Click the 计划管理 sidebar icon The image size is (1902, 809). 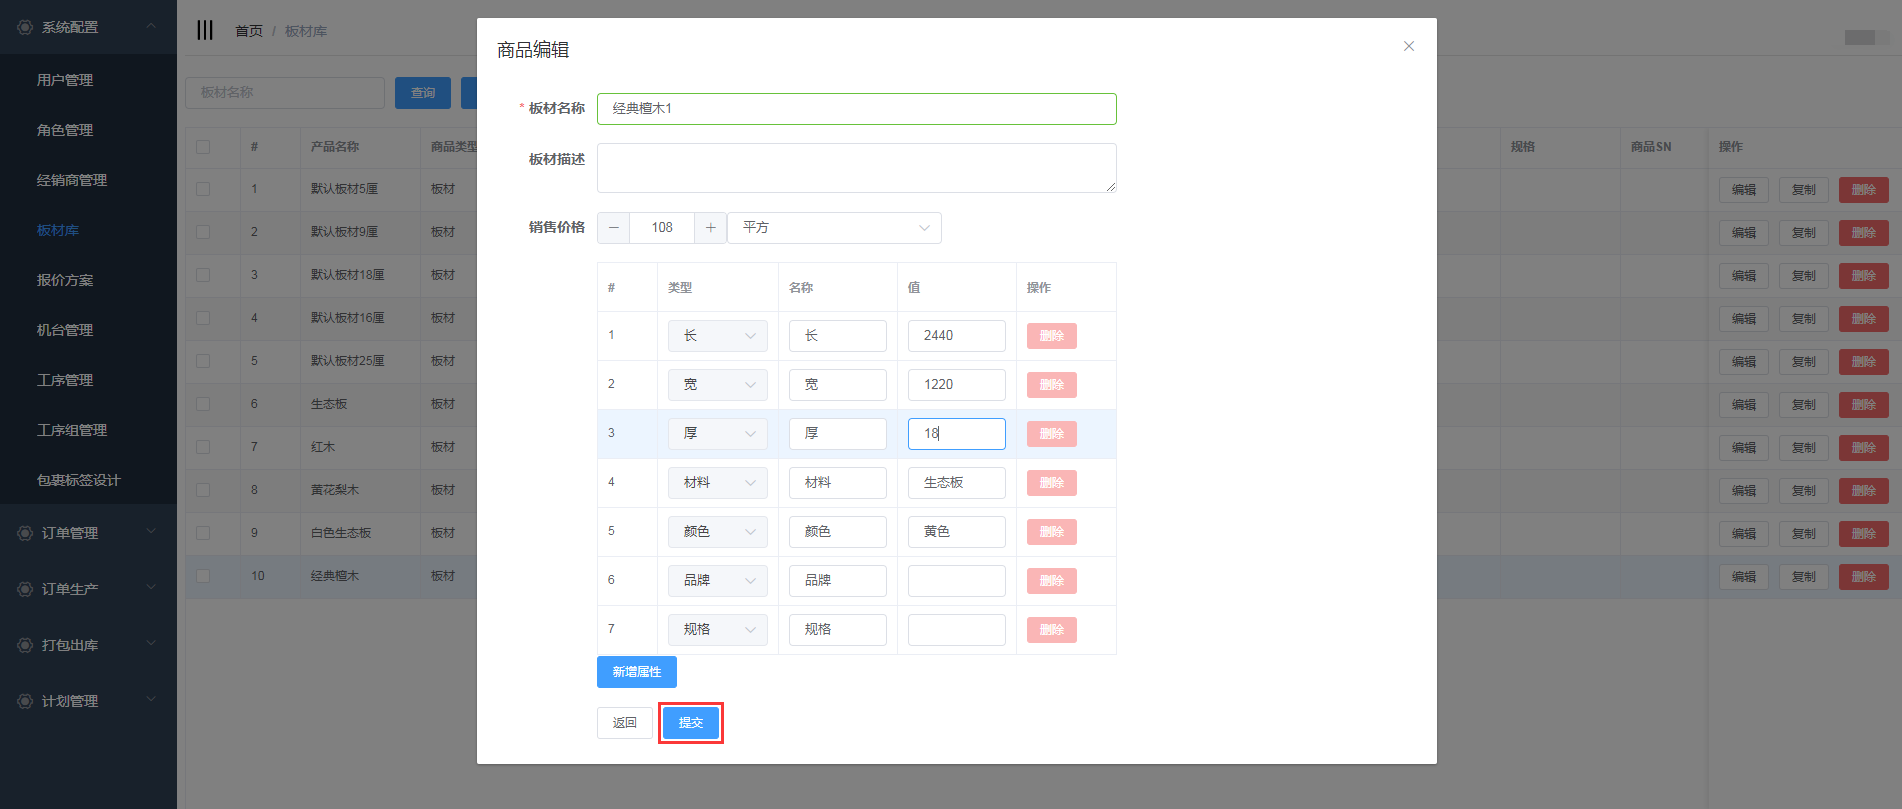pyautogui.click(x=25, y=701)
